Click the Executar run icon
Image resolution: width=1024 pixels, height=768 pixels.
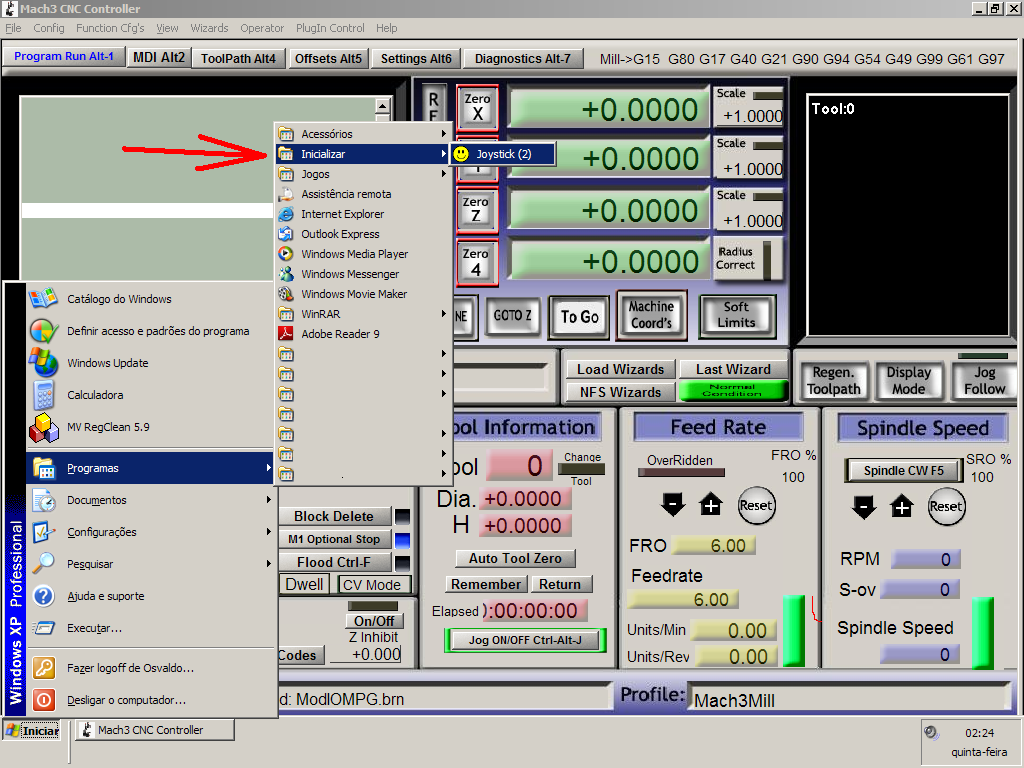[43, 628]
